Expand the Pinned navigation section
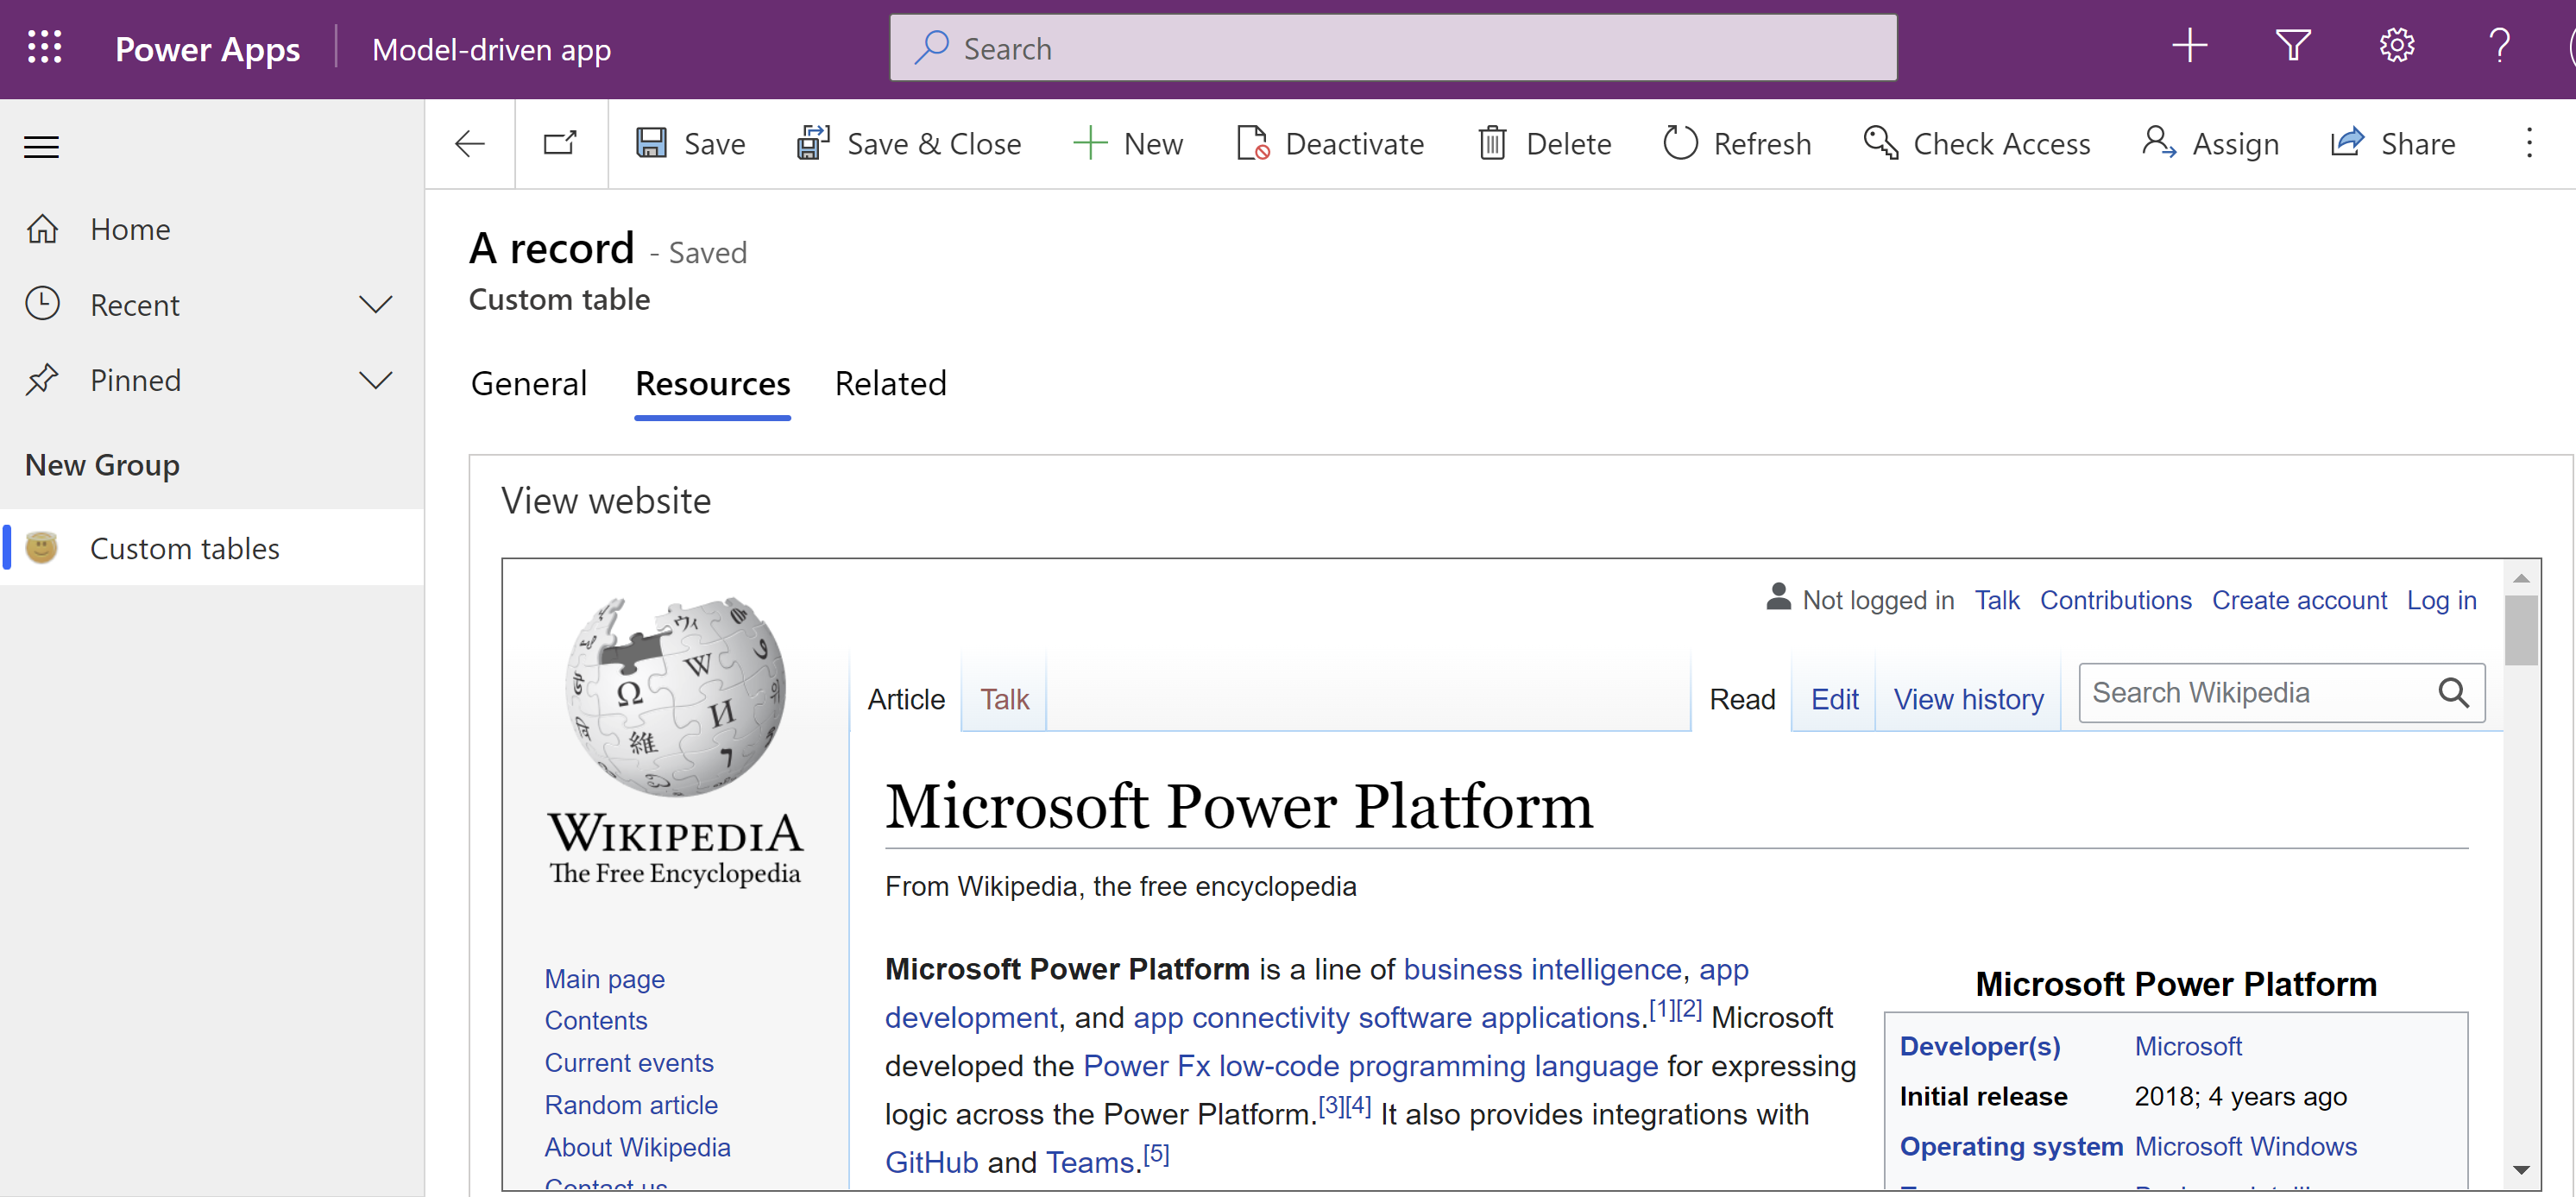Image resolution: width=2576 pixels, height=1197 pixels. point(375,380)
